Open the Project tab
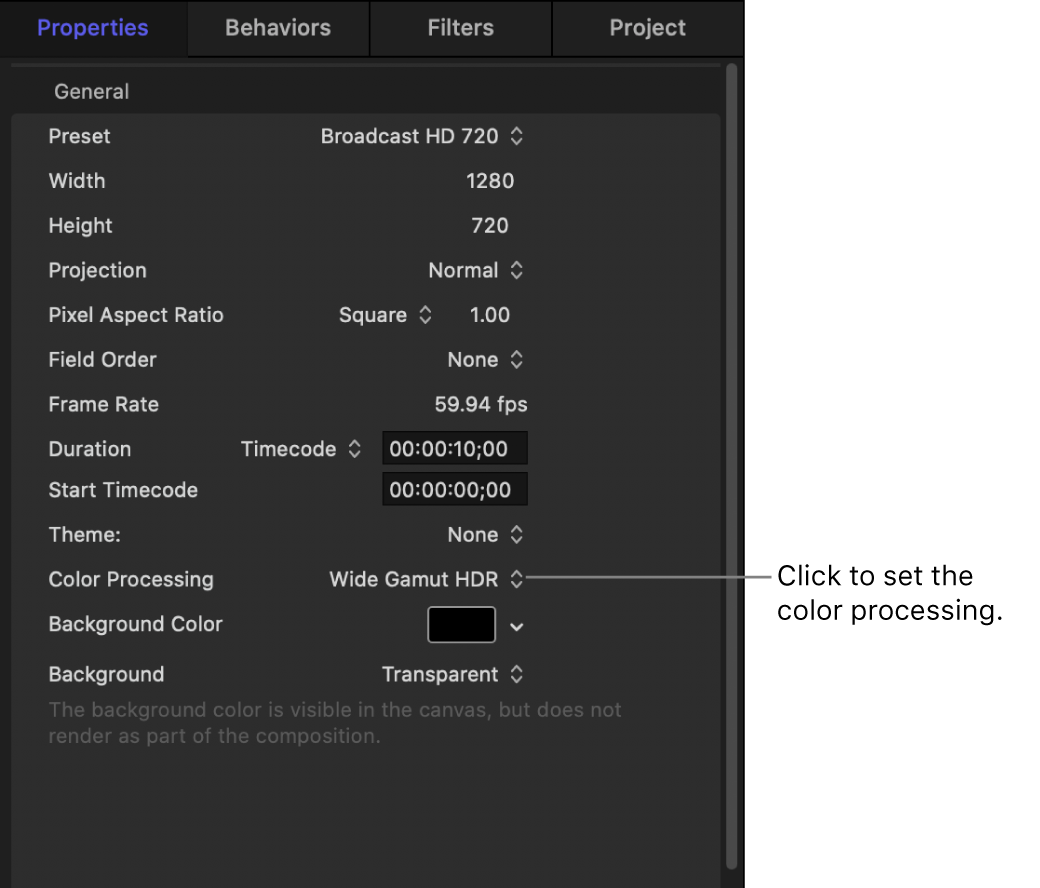This screenshot has width=1040, height=888. tap(647, 28)
